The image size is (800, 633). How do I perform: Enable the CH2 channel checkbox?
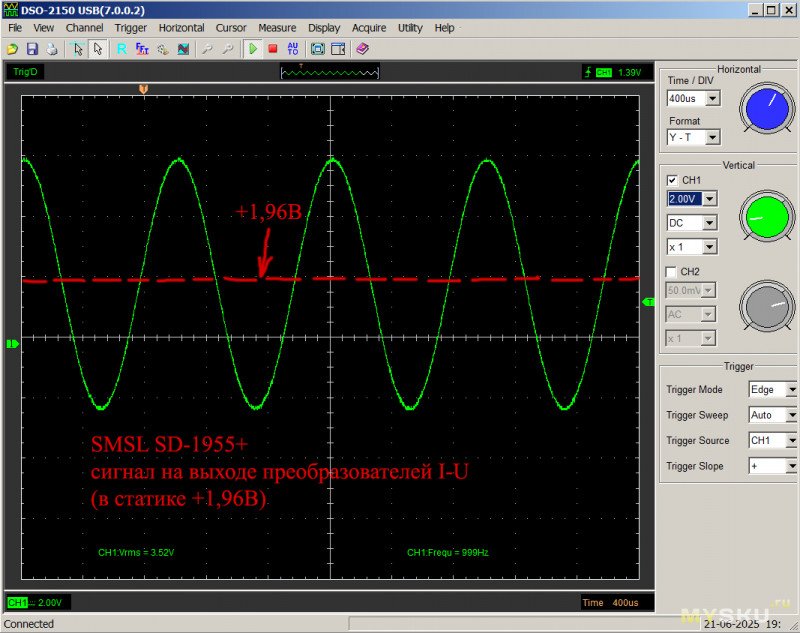click(x=672, y=271)
